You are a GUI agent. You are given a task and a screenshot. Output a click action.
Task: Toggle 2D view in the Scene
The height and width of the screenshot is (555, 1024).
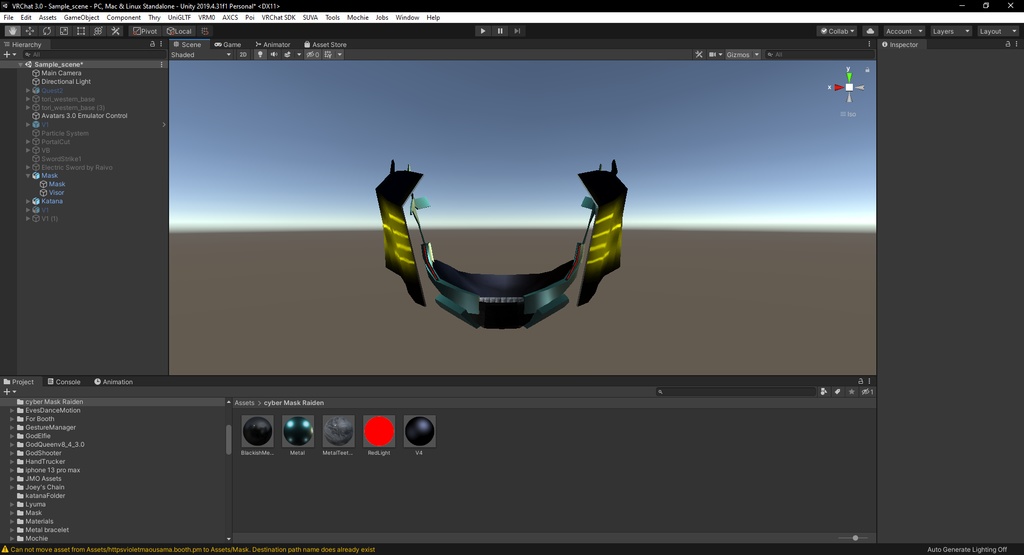(243, 55)
